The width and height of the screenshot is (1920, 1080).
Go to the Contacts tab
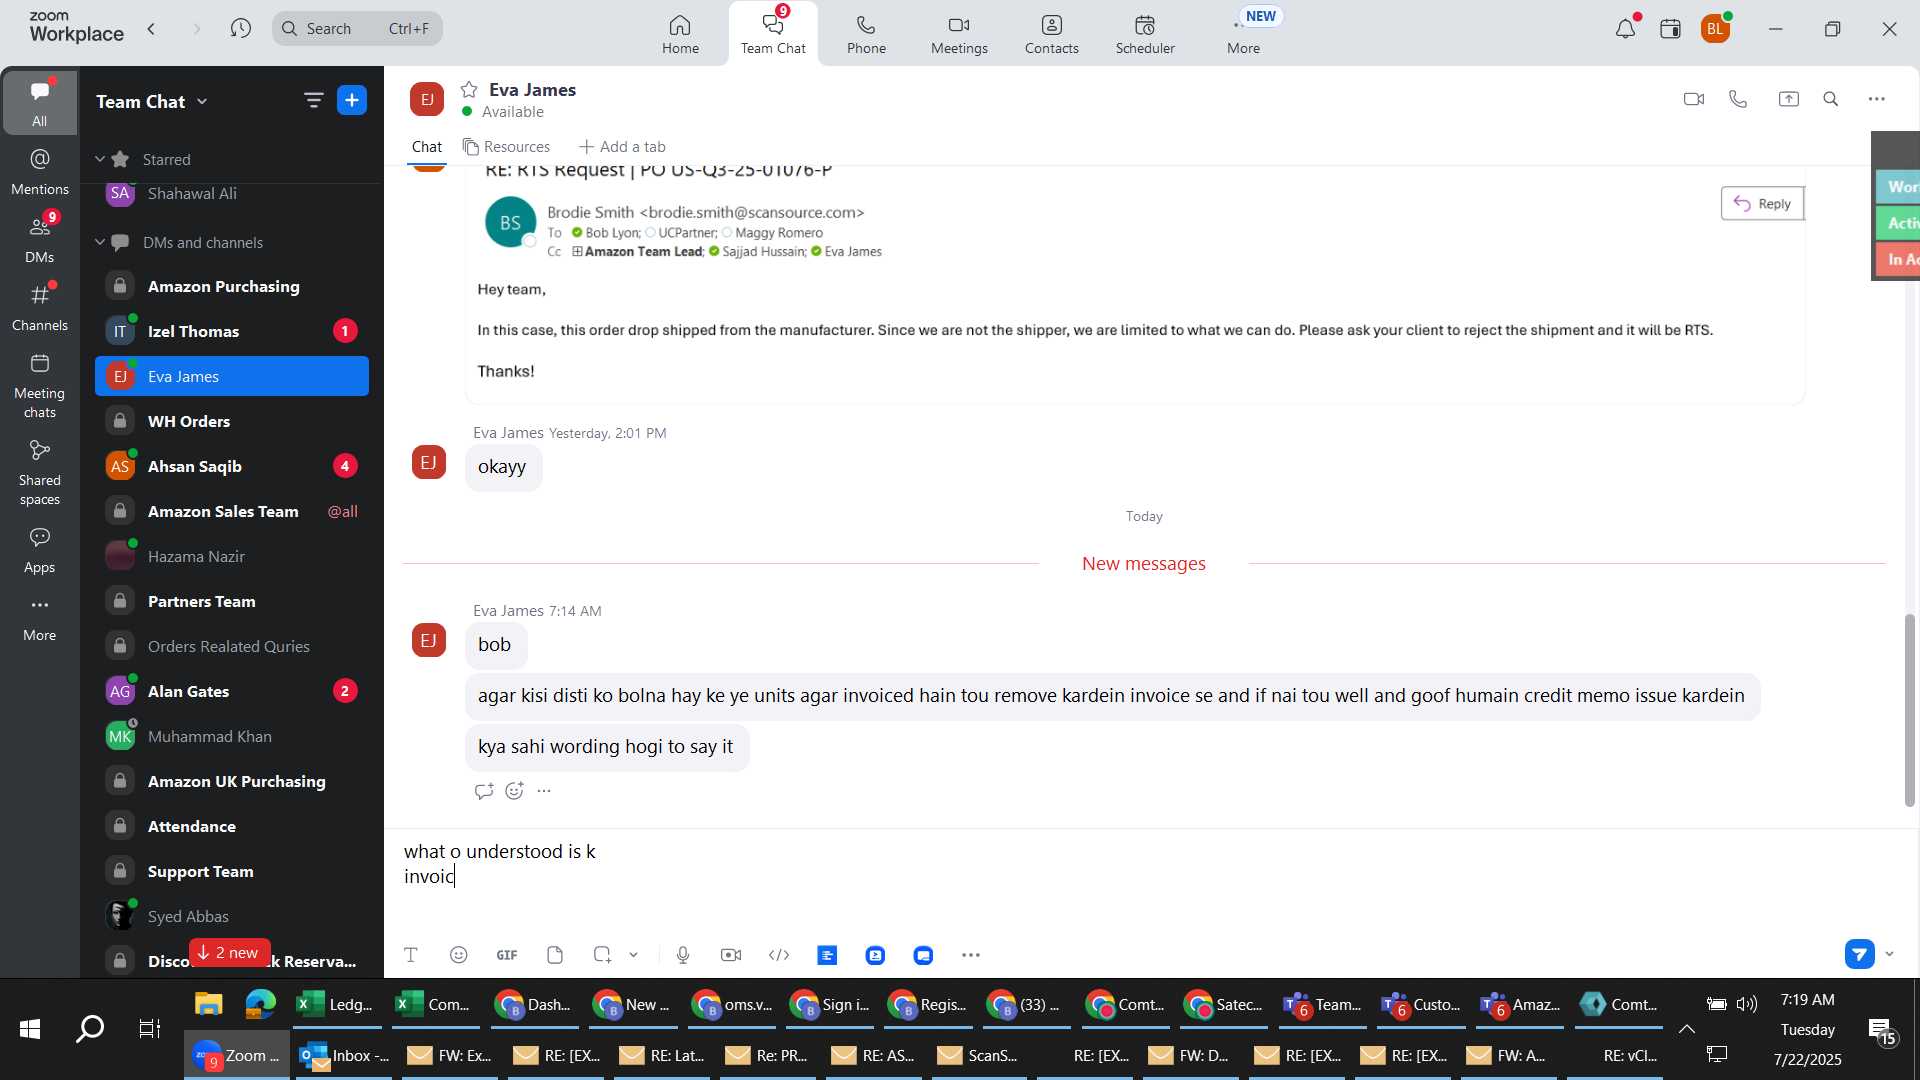click(1051, 34)
